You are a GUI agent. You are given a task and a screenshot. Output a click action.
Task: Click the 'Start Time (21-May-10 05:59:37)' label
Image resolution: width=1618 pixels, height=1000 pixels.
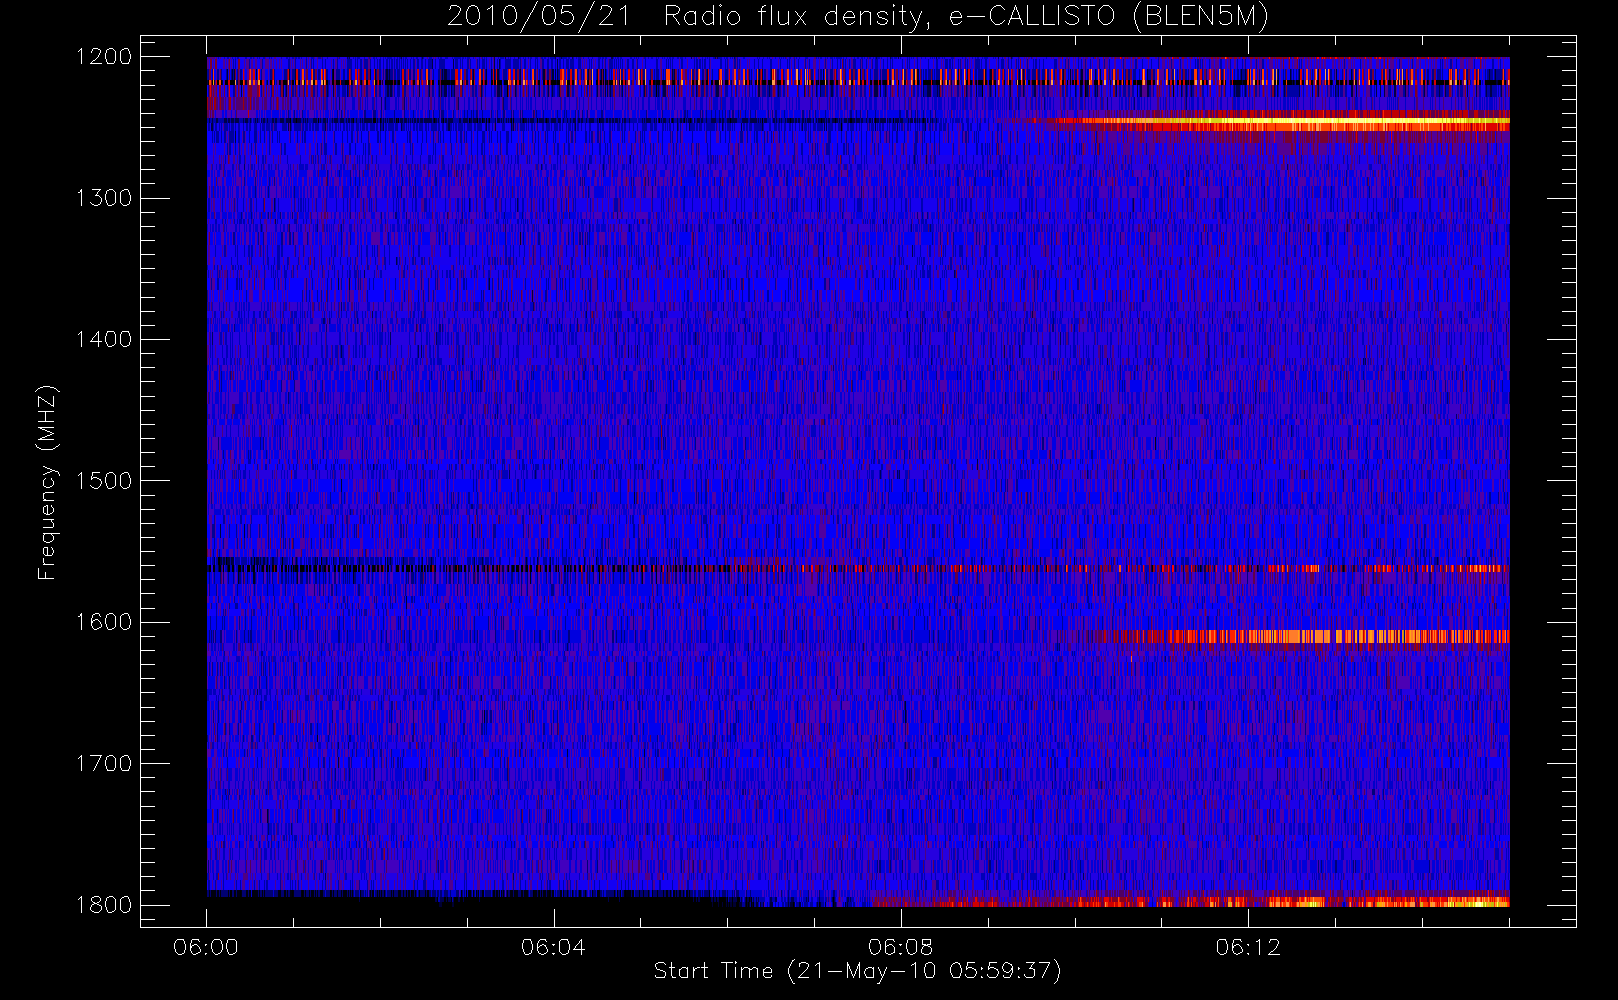(857, 971)
